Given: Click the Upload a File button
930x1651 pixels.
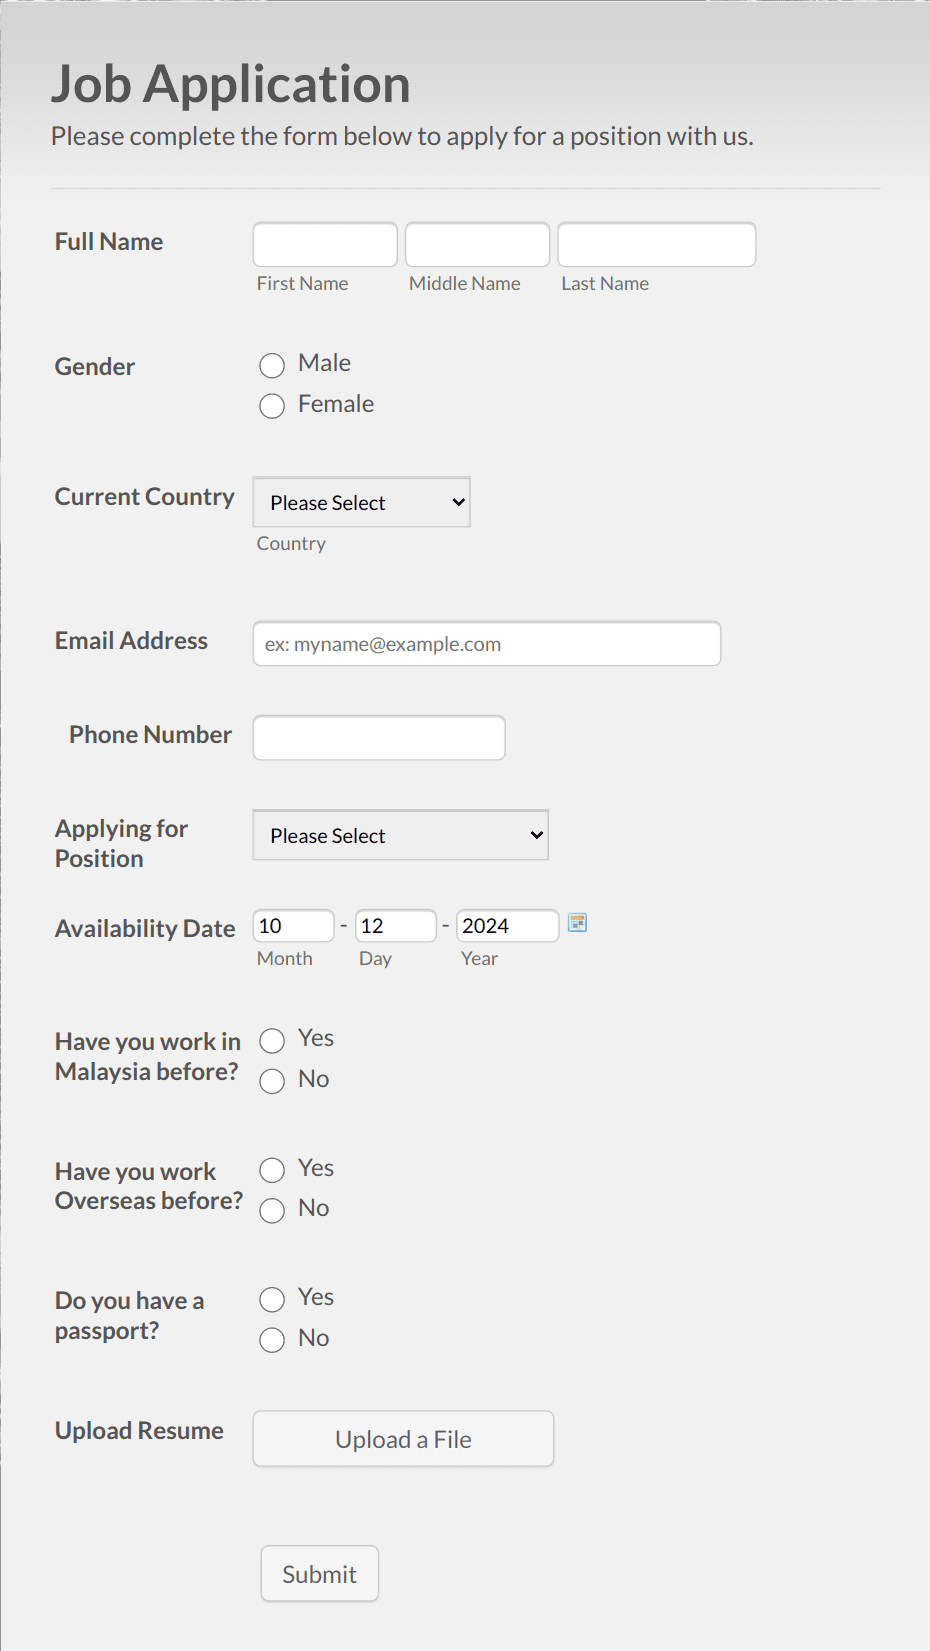Looking at the screenshot, I should click(403, 1439).
